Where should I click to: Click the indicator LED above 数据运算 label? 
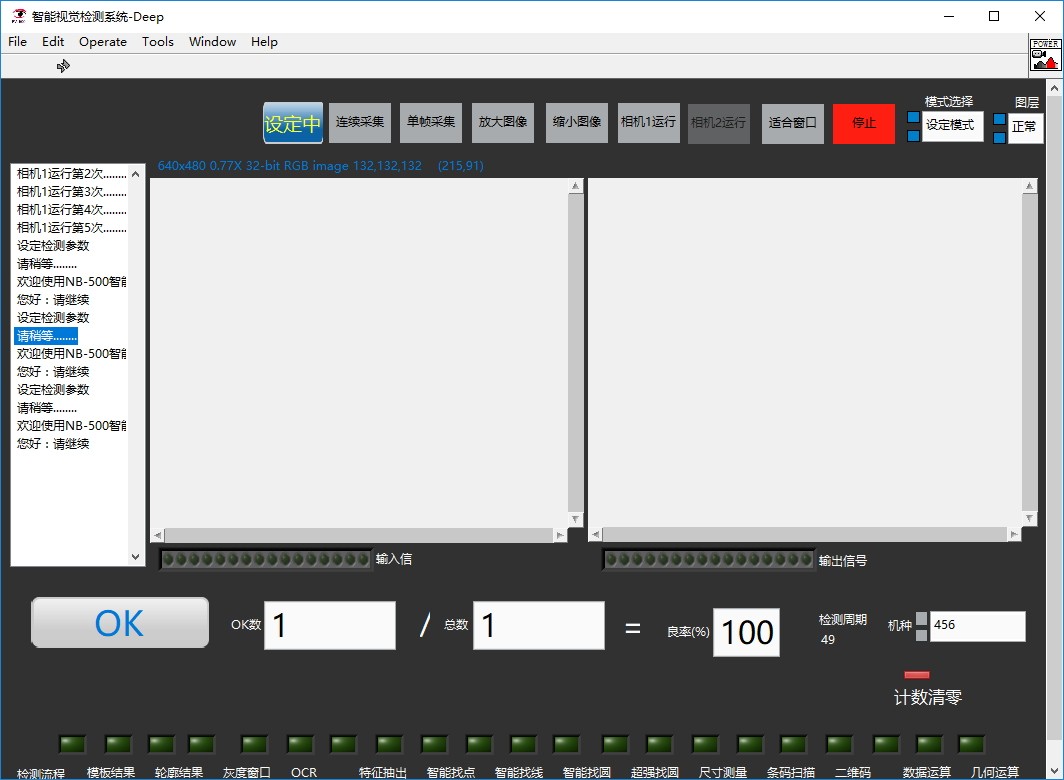click(929, 744)
